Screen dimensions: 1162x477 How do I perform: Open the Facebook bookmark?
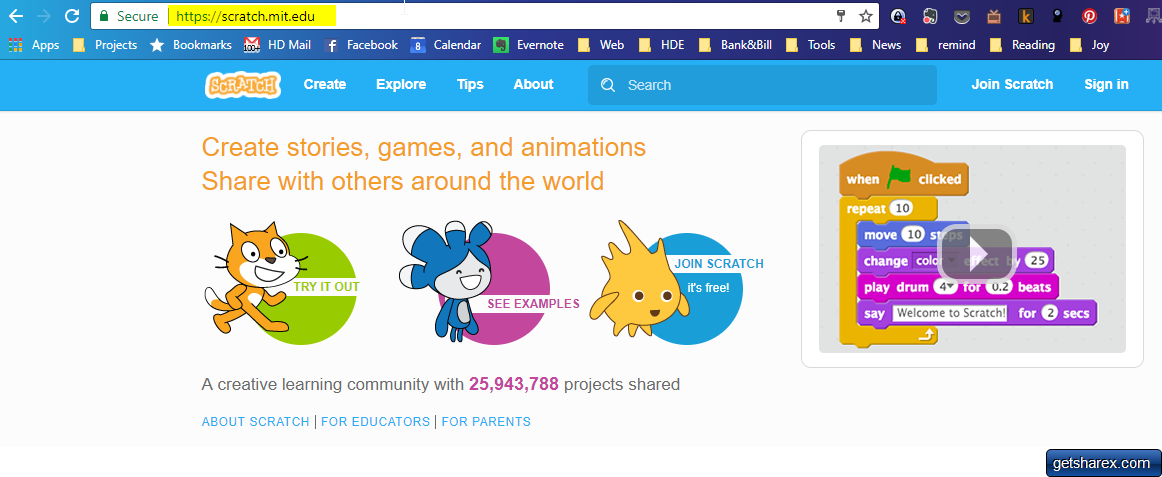click(361, 45)
